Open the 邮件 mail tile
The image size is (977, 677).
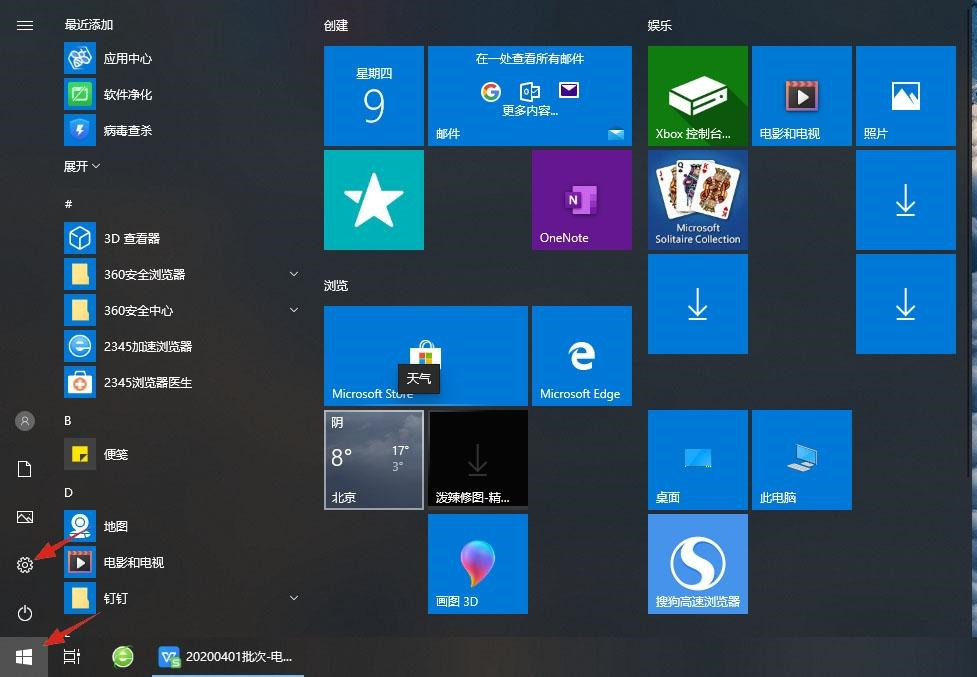tap(529, 96)
